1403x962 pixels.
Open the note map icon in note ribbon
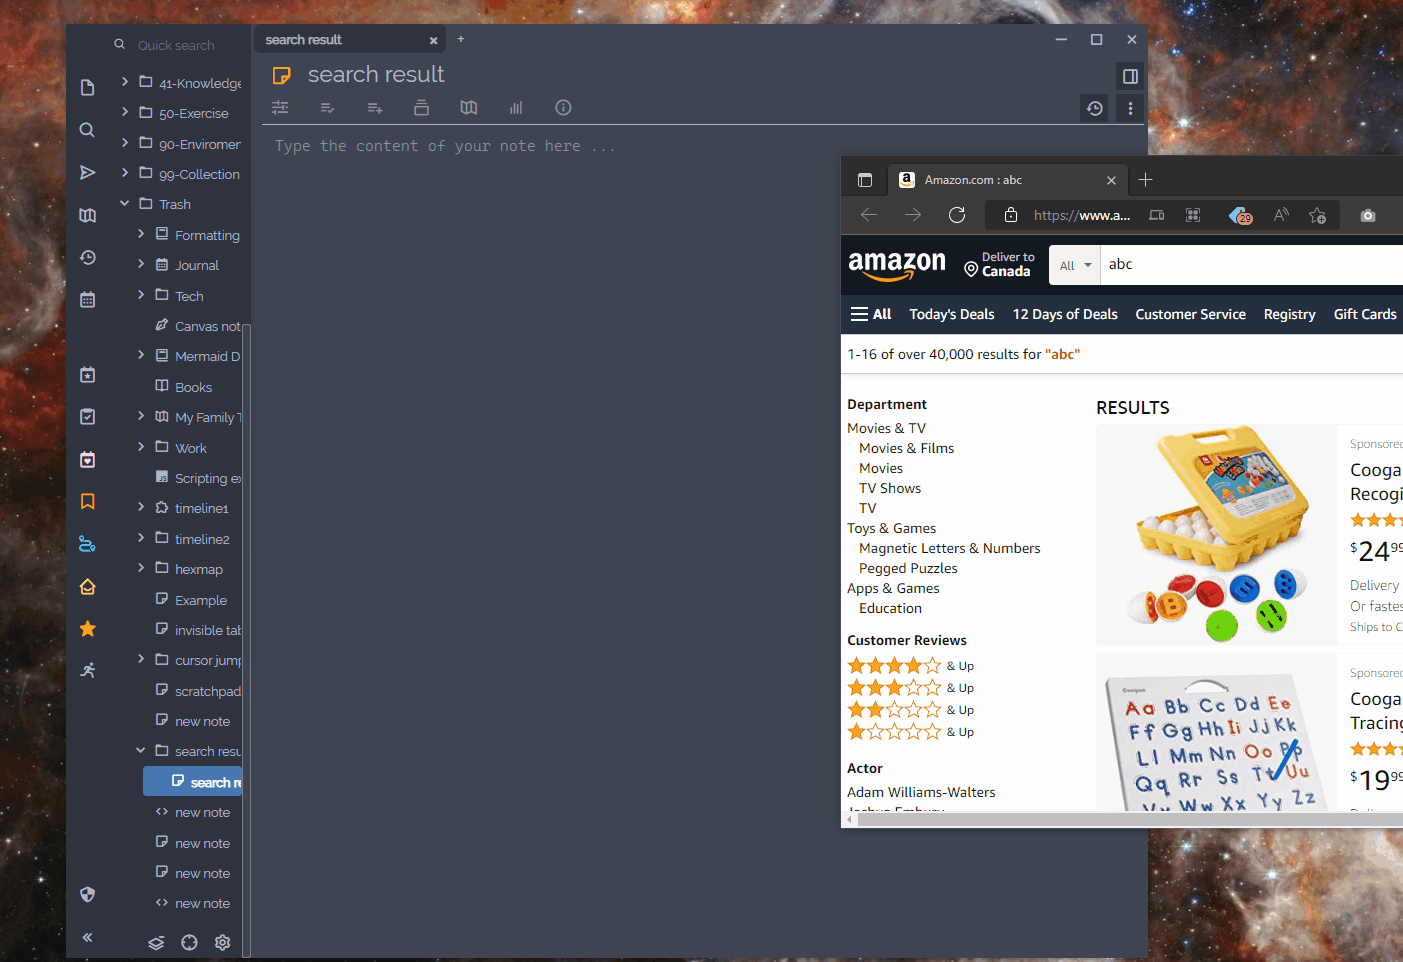point(469,107)
